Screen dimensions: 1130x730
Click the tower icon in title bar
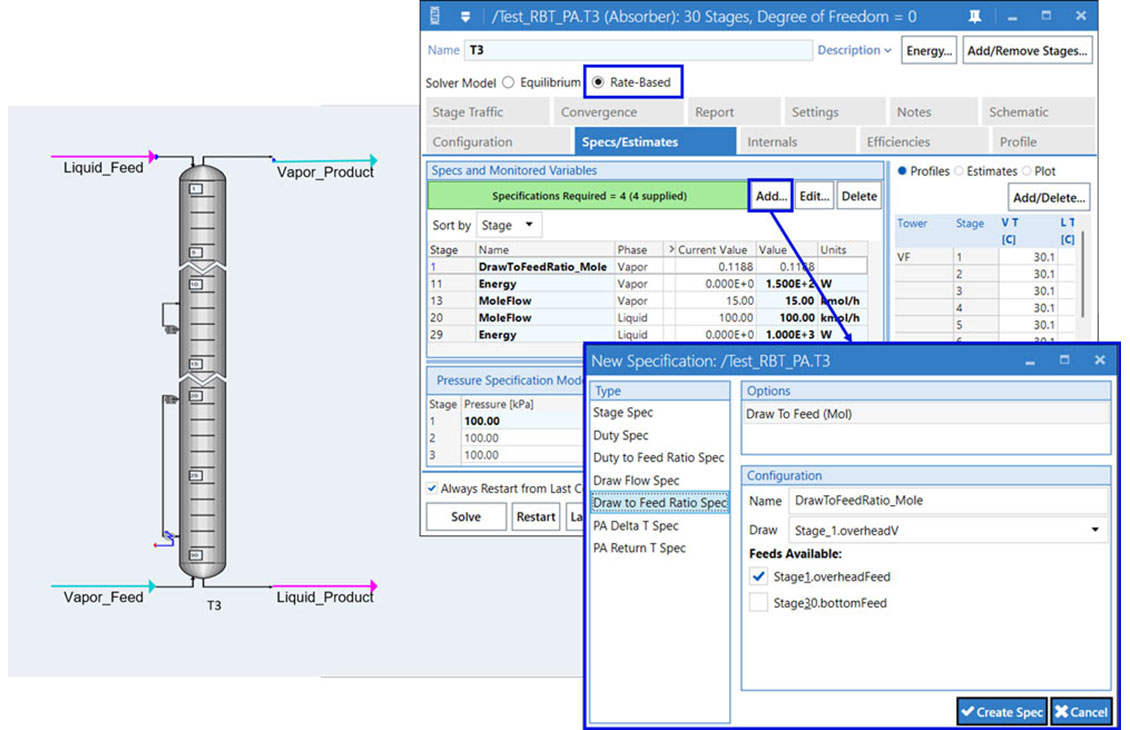click(434, 17)
